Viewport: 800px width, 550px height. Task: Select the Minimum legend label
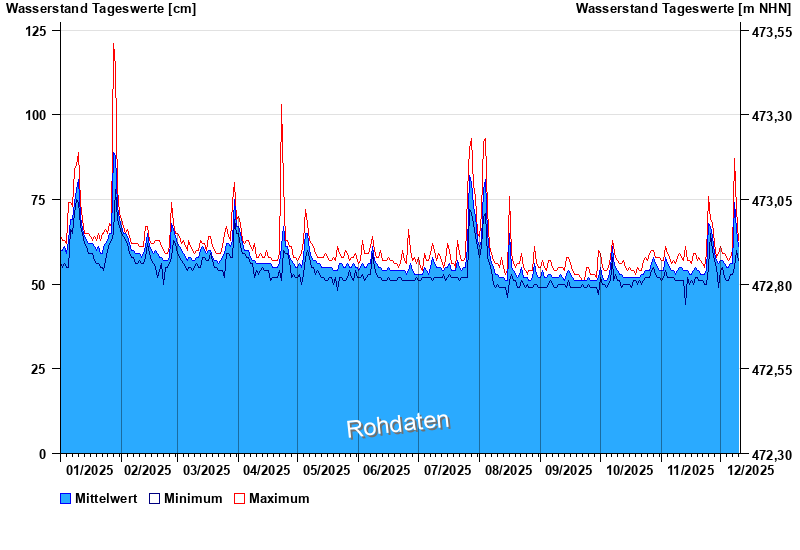pyautogui.click(x=193, y=498)
